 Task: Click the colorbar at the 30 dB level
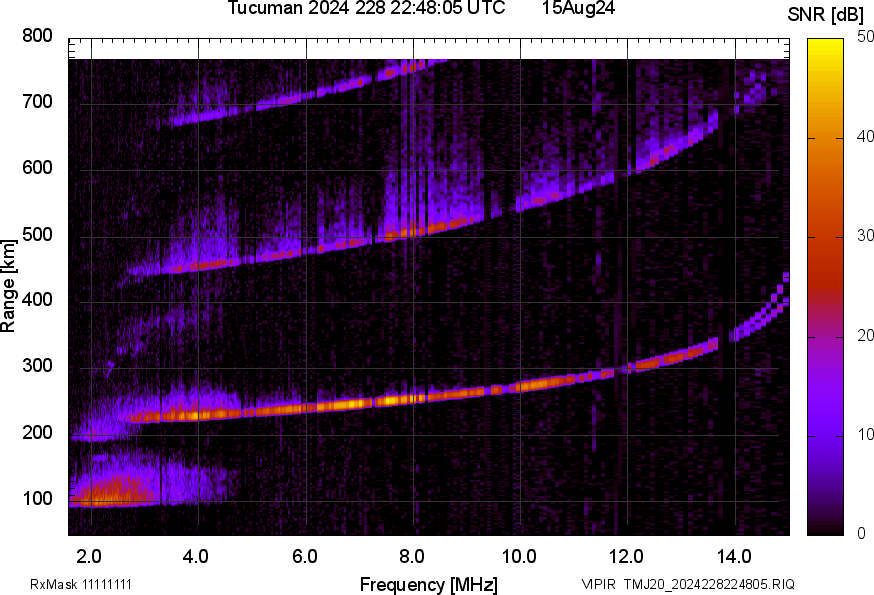tap(825, 237)
